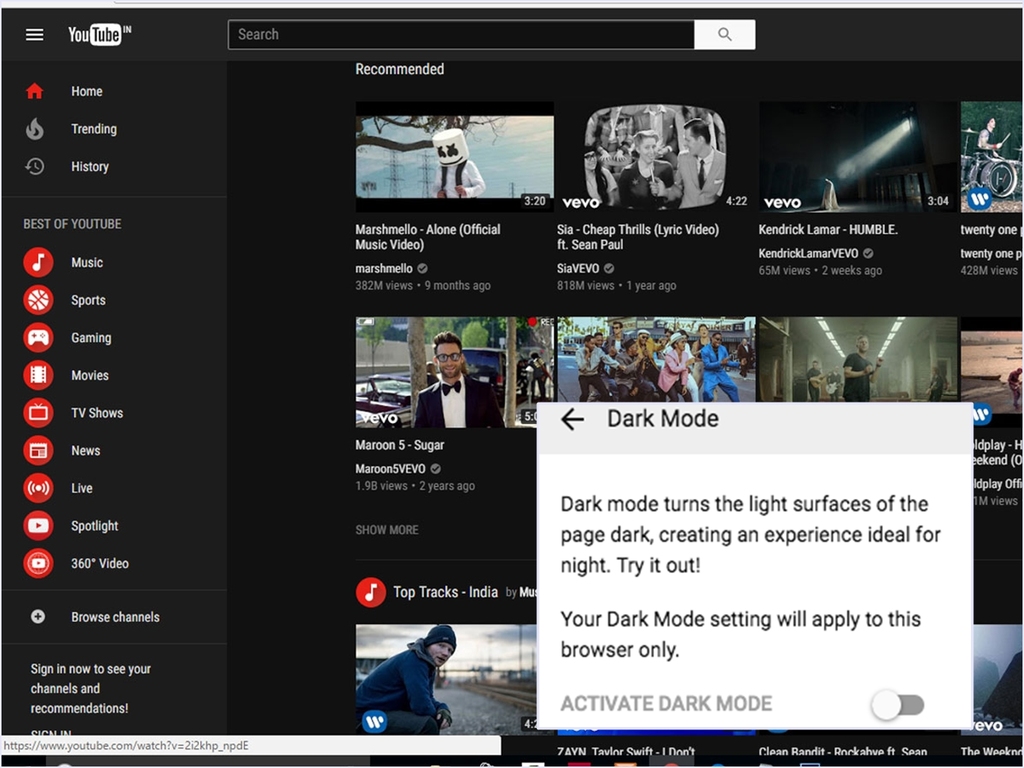
Task: Click in the Search input field
Action: coord(461,35)
